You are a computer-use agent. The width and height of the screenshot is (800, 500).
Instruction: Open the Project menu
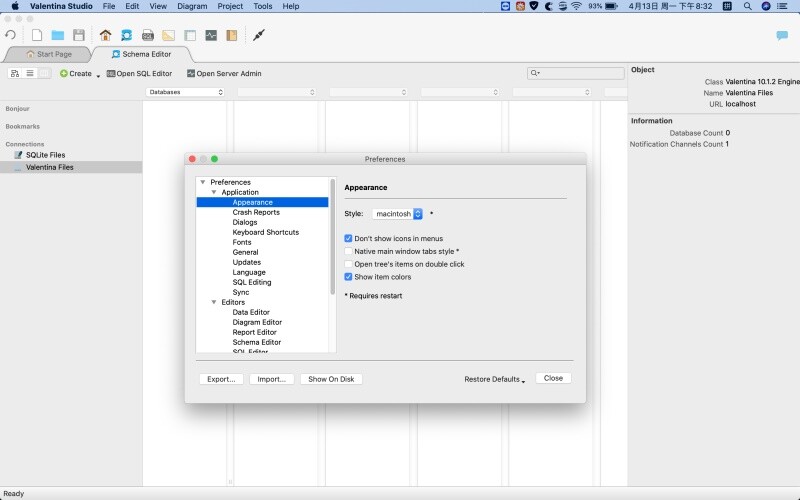[230, 6]
